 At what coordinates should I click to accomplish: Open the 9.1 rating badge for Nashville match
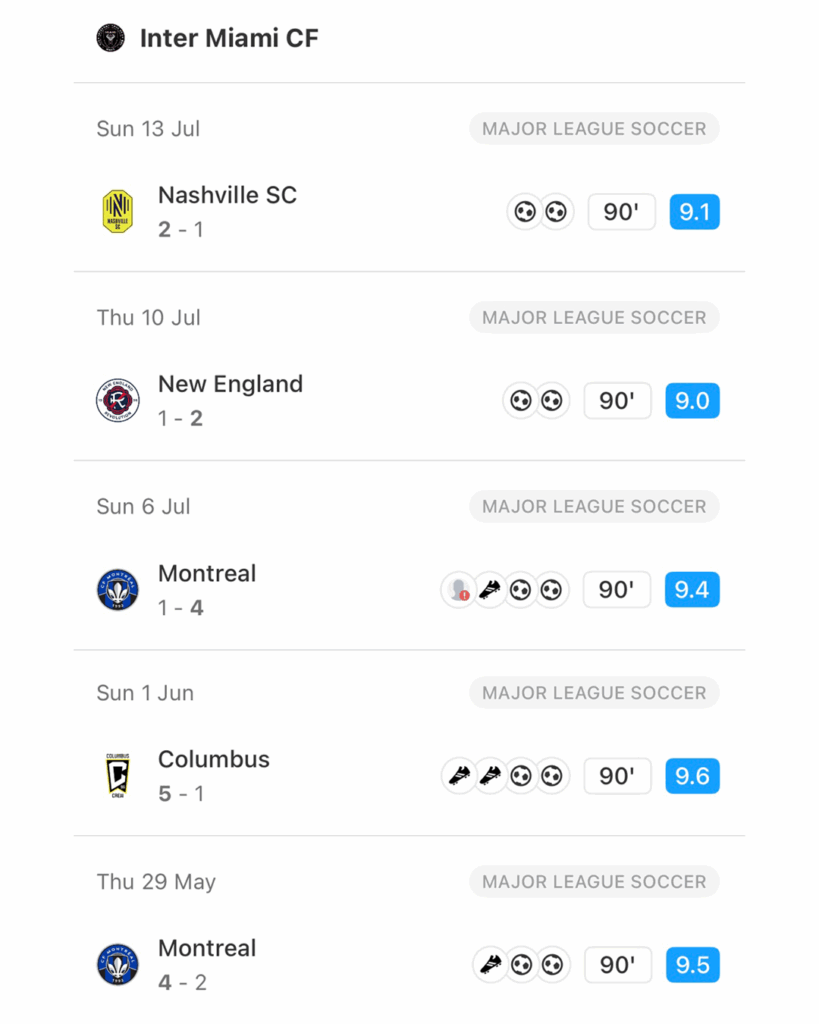694,212
